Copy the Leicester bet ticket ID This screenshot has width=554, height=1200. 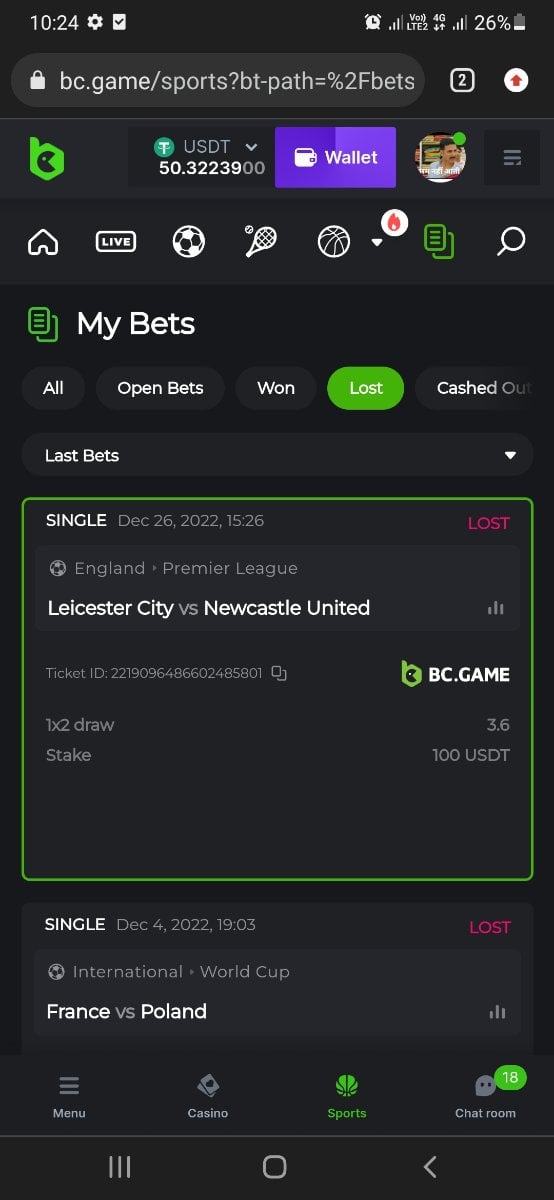(x=279, y=674)
